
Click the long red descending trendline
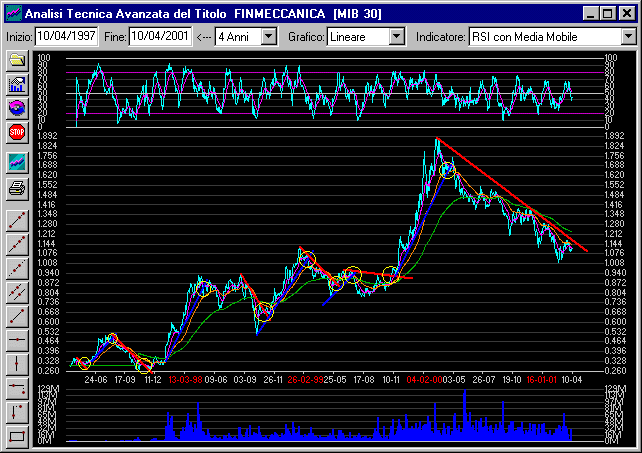point(512,195)
